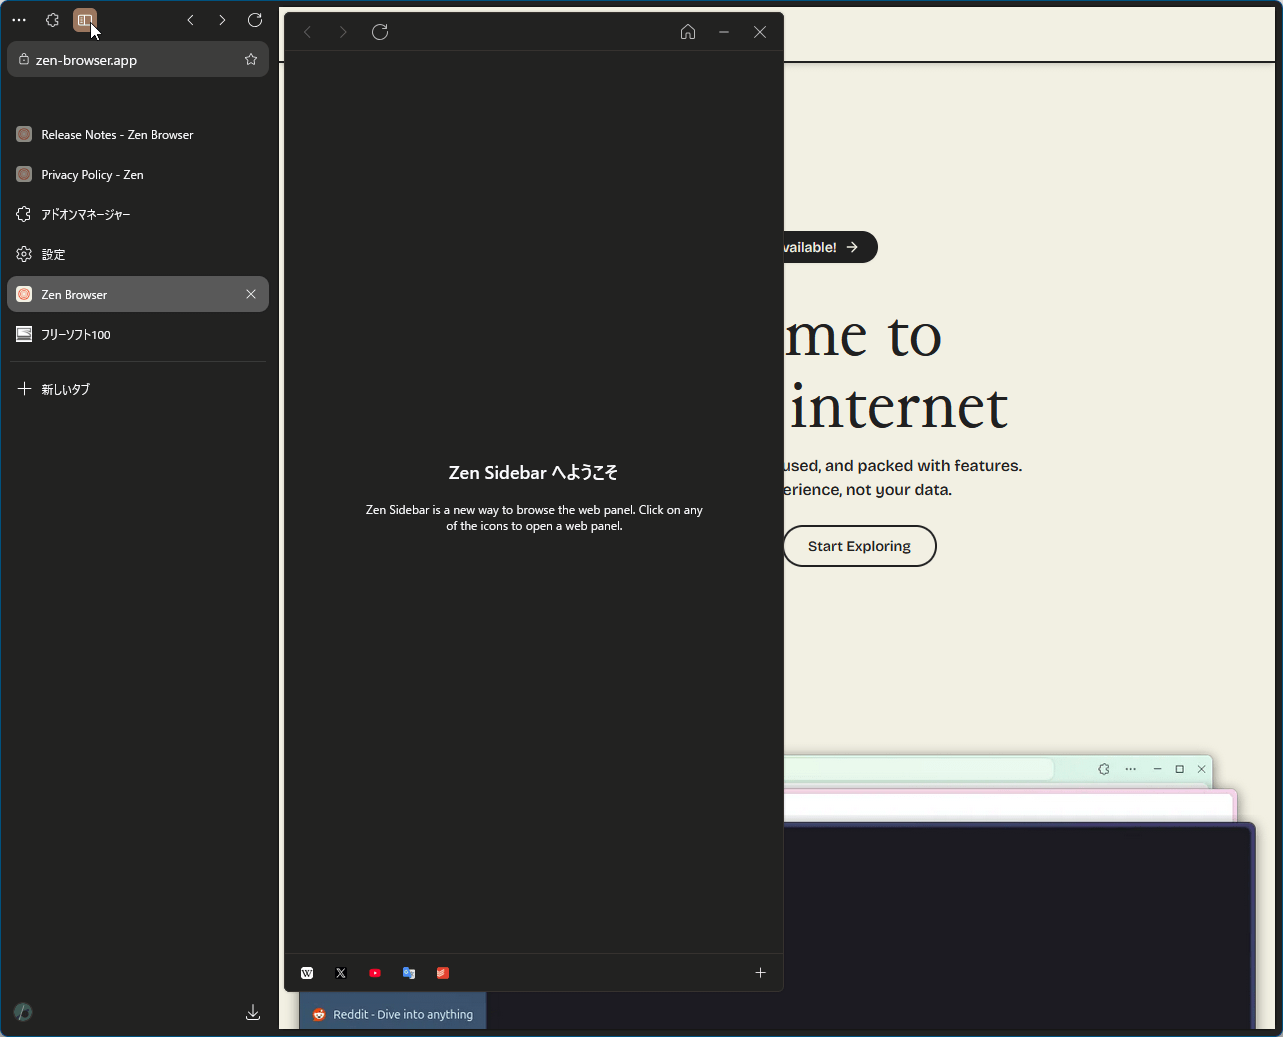The width and height of the screenshot is (1283, 1037).
Task: Minimize (unpin) the Zen Sidebar panel
Action: tap(724, 32)
